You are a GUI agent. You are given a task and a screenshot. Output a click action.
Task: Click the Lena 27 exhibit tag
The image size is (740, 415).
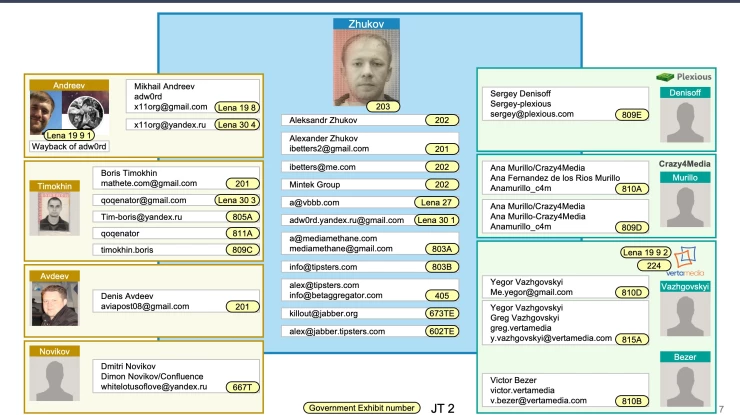coord(436,203)
